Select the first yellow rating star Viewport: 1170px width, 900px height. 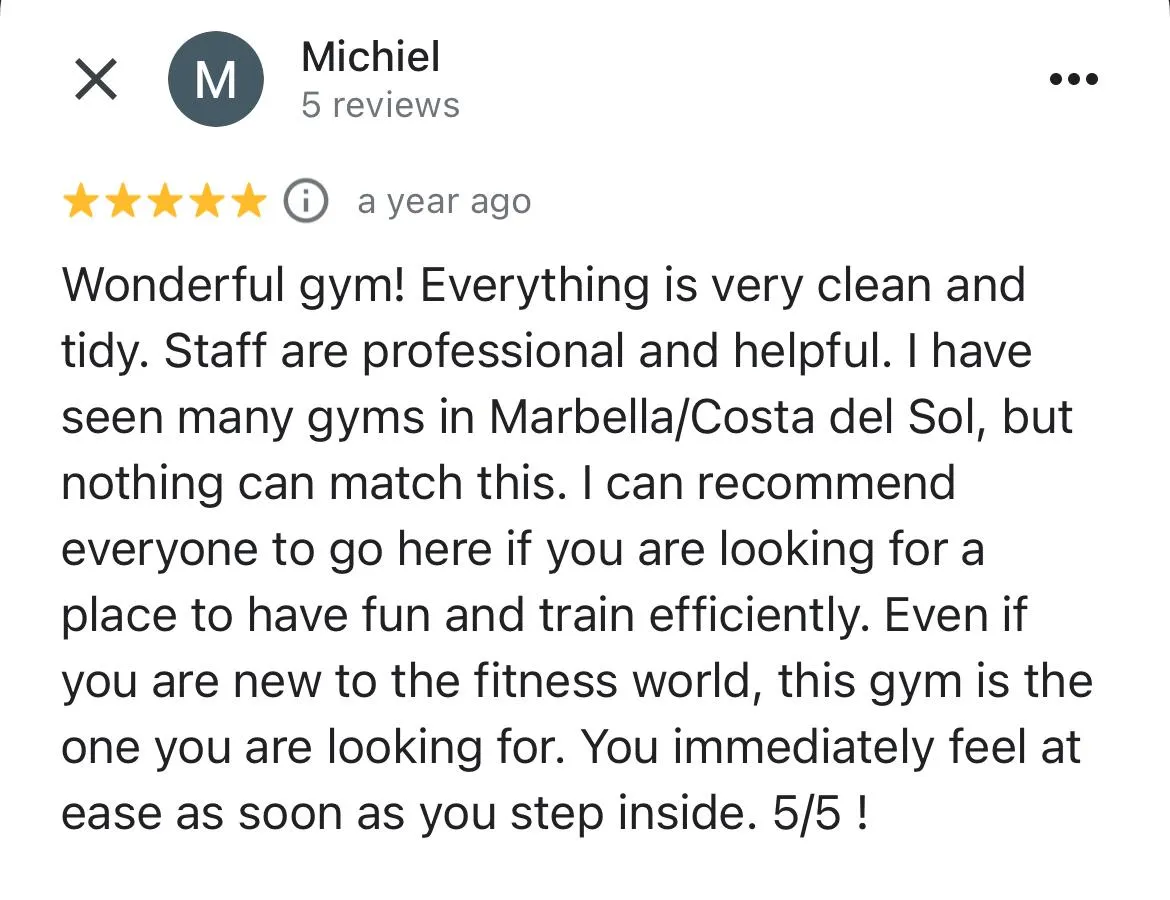click(81, 201)
